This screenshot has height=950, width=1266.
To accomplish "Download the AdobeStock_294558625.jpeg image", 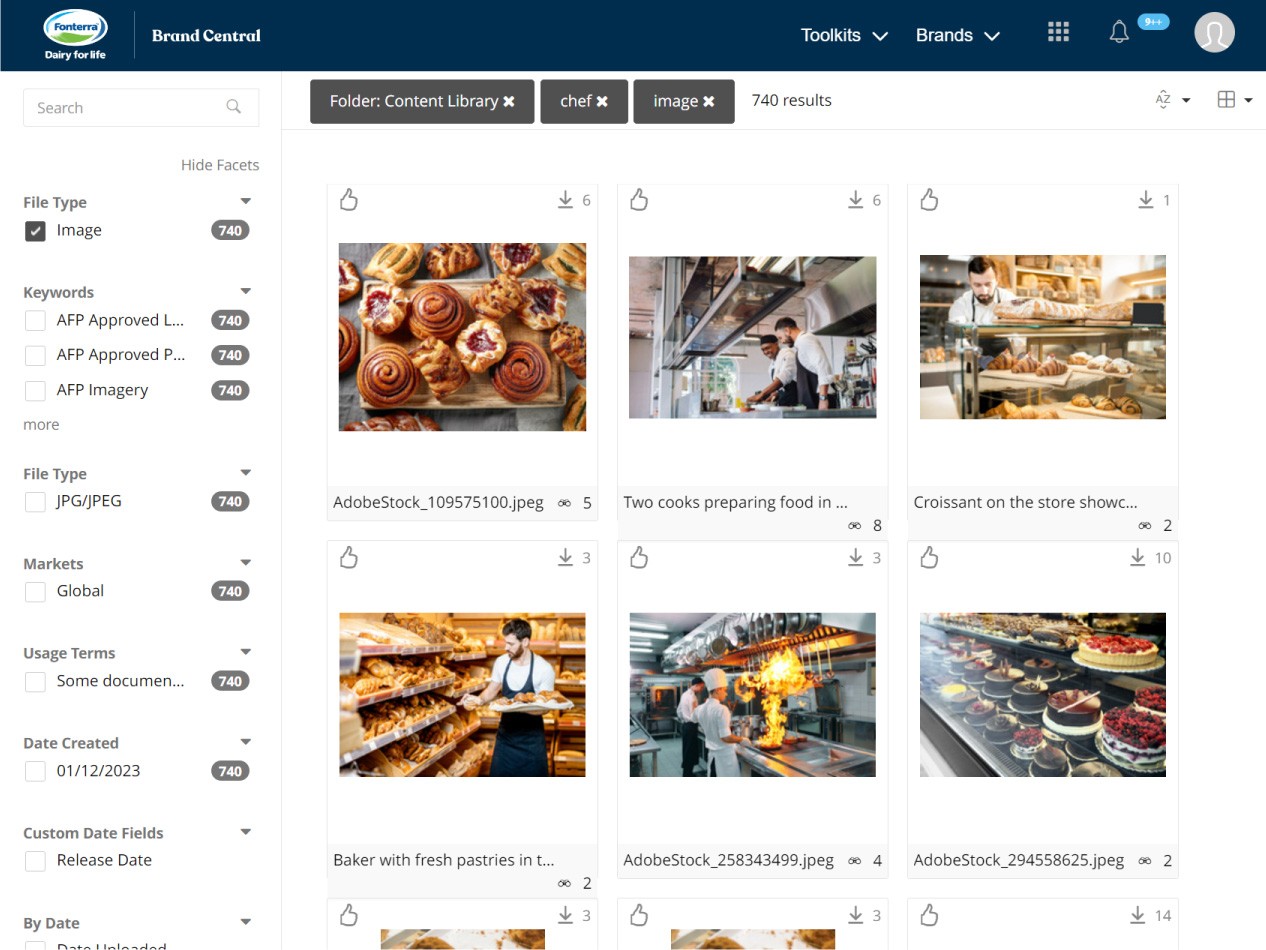I will coord(1138,558).
